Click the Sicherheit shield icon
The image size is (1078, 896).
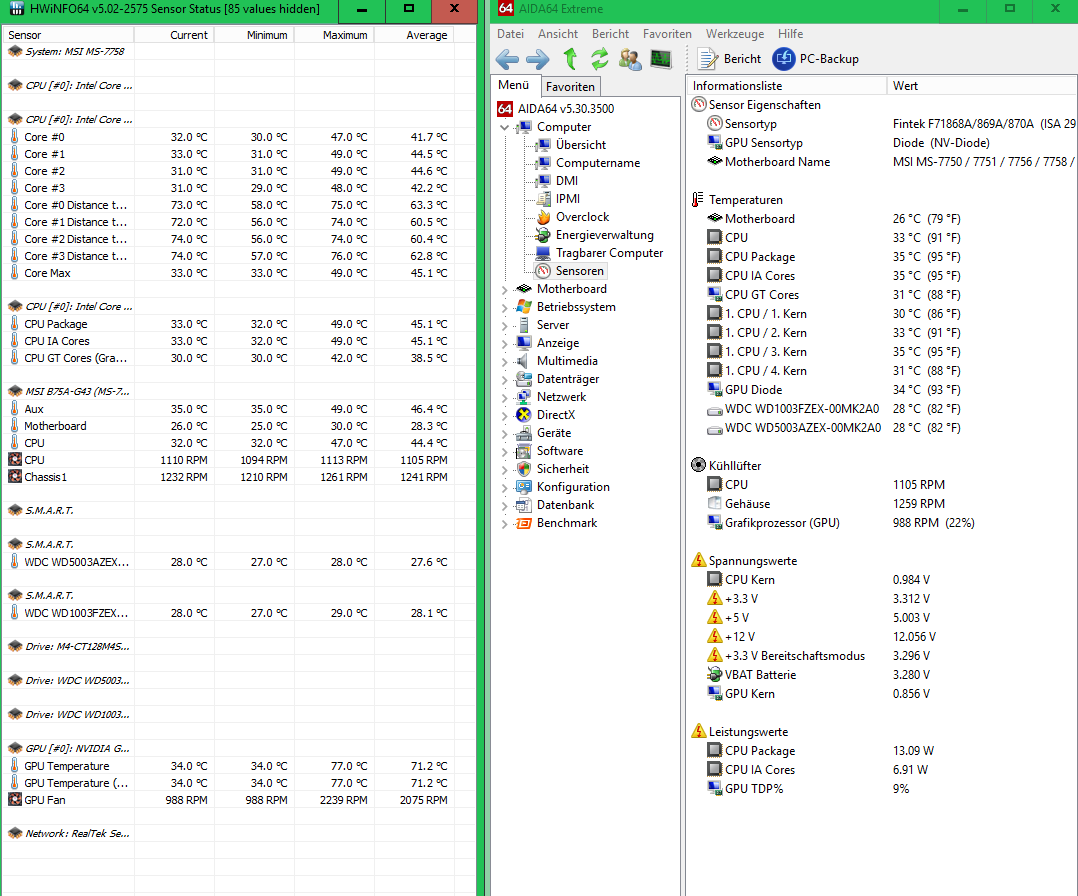click(x=524, y=469)
